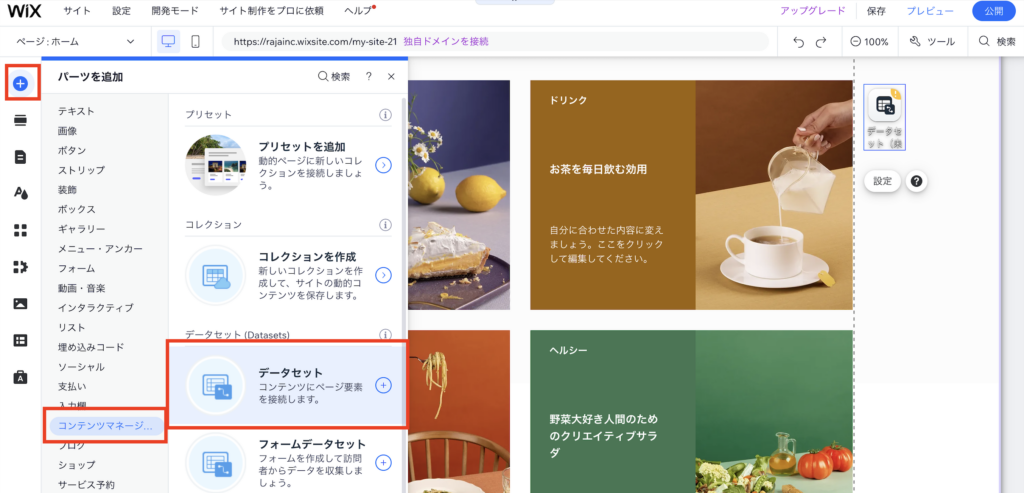The image size is (1024, 493).
Task: Open info icon beside プリセット heading
Action: pos(385,115)
